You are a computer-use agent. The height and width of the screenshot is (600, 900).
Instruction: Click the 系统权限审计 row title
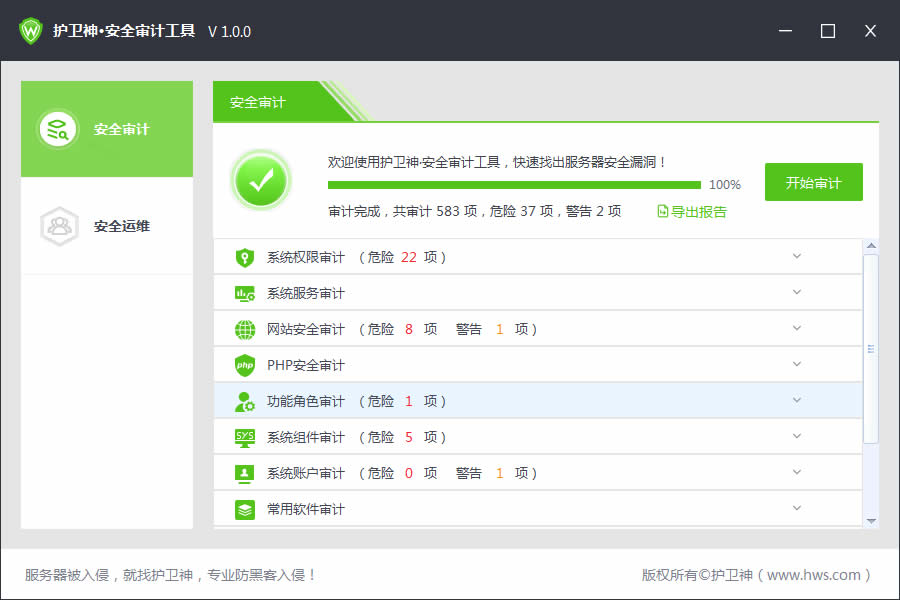[x=306, y=257]
